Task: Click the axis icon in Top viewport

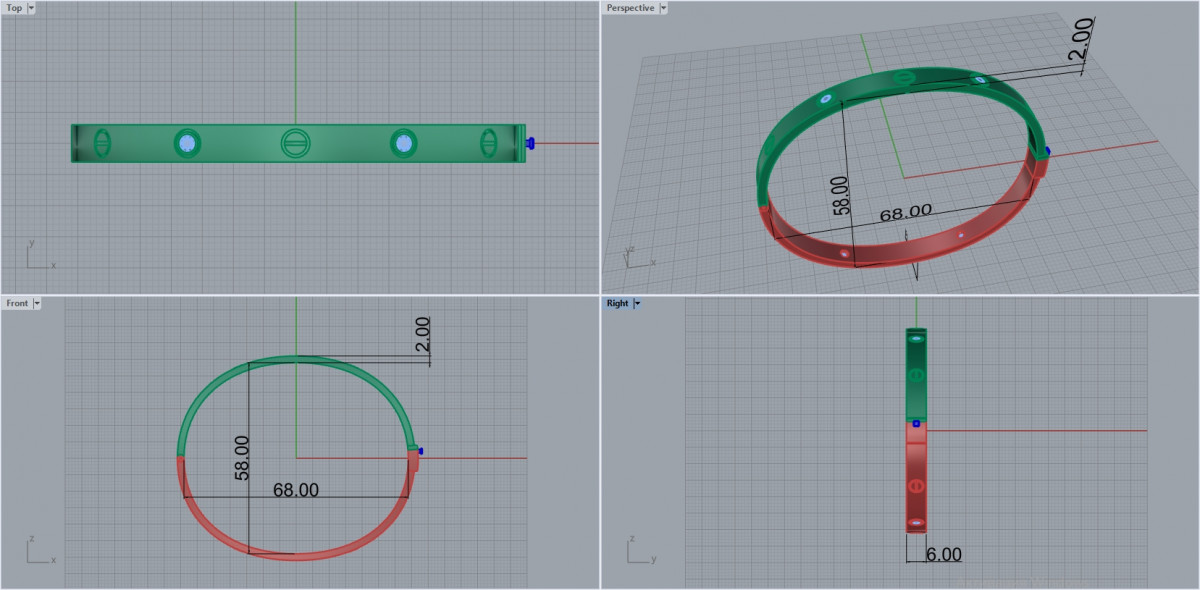Action: pos(39,256)
